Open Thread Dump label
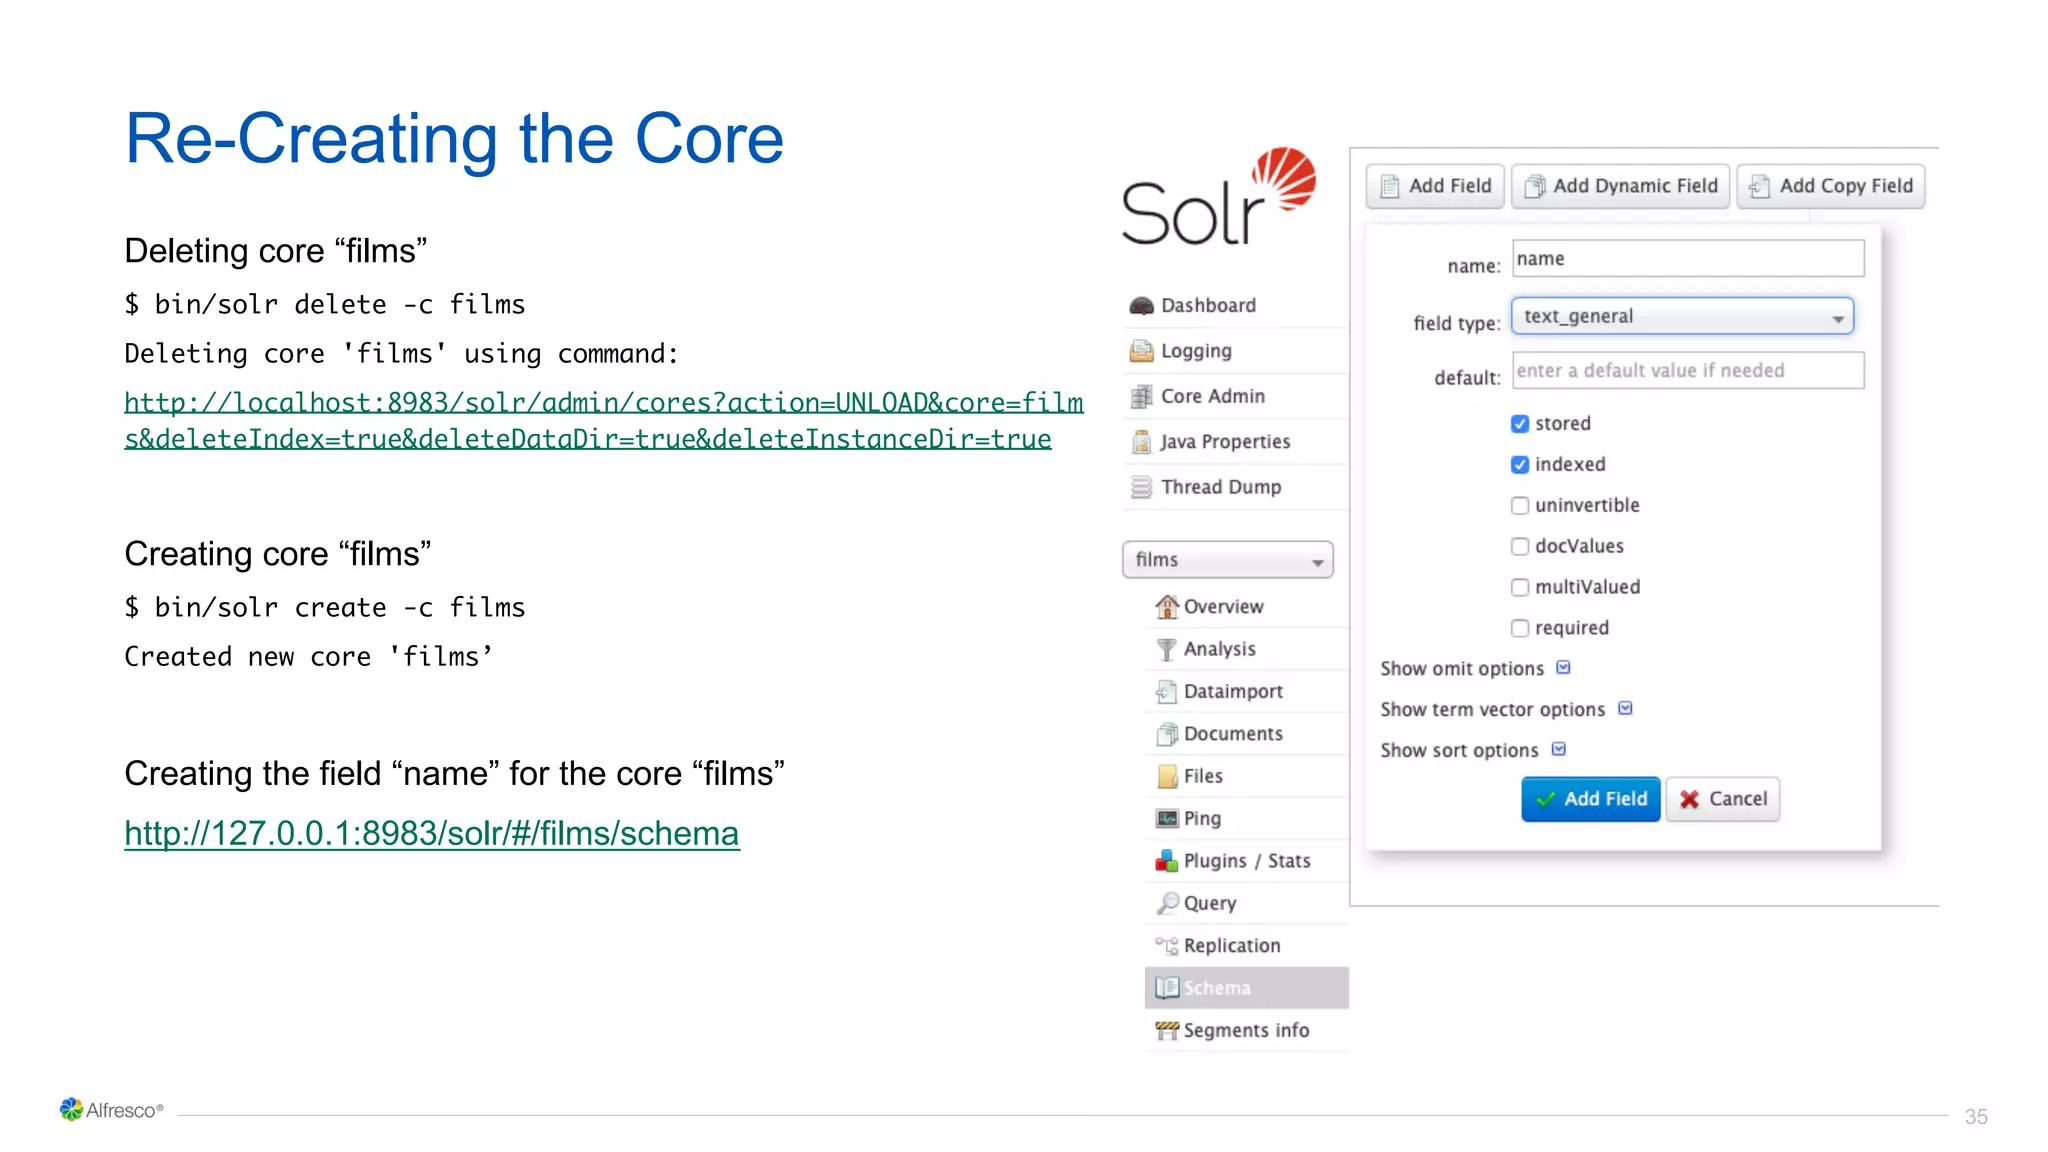Viewport: 2048px width, 1152px height. point(1221,487)
